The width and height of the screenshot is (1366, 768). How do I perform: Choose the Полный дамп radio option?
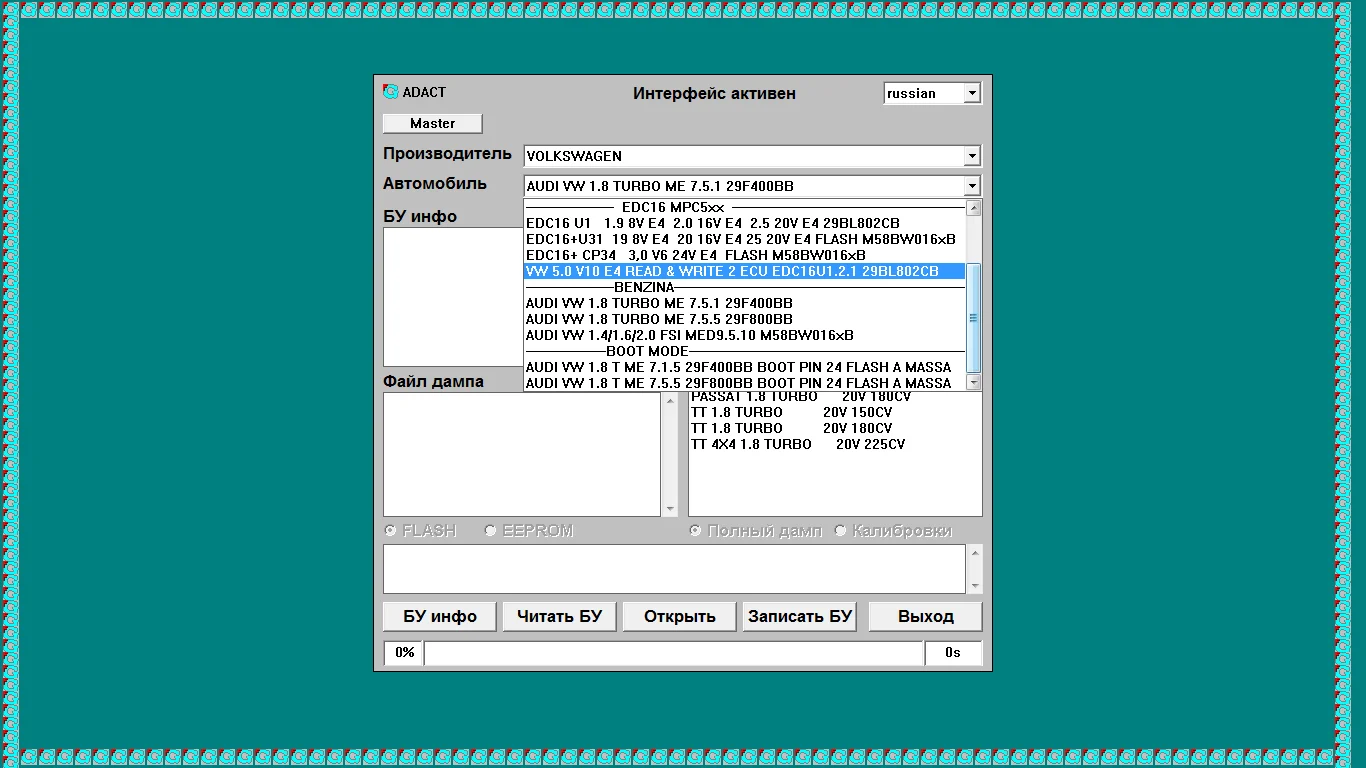695,530
